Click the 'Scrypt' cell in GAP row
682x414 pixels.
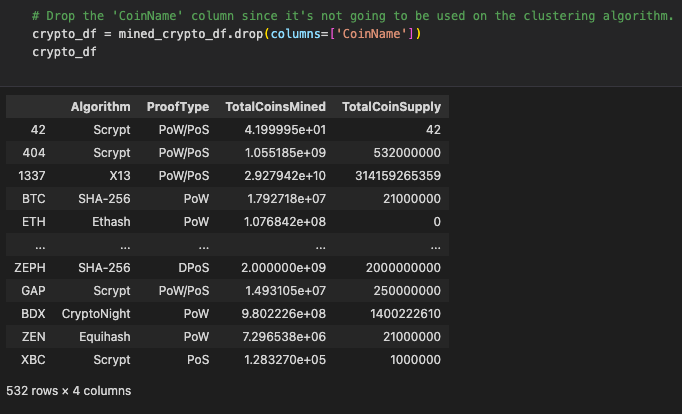(x=112, y=290)
